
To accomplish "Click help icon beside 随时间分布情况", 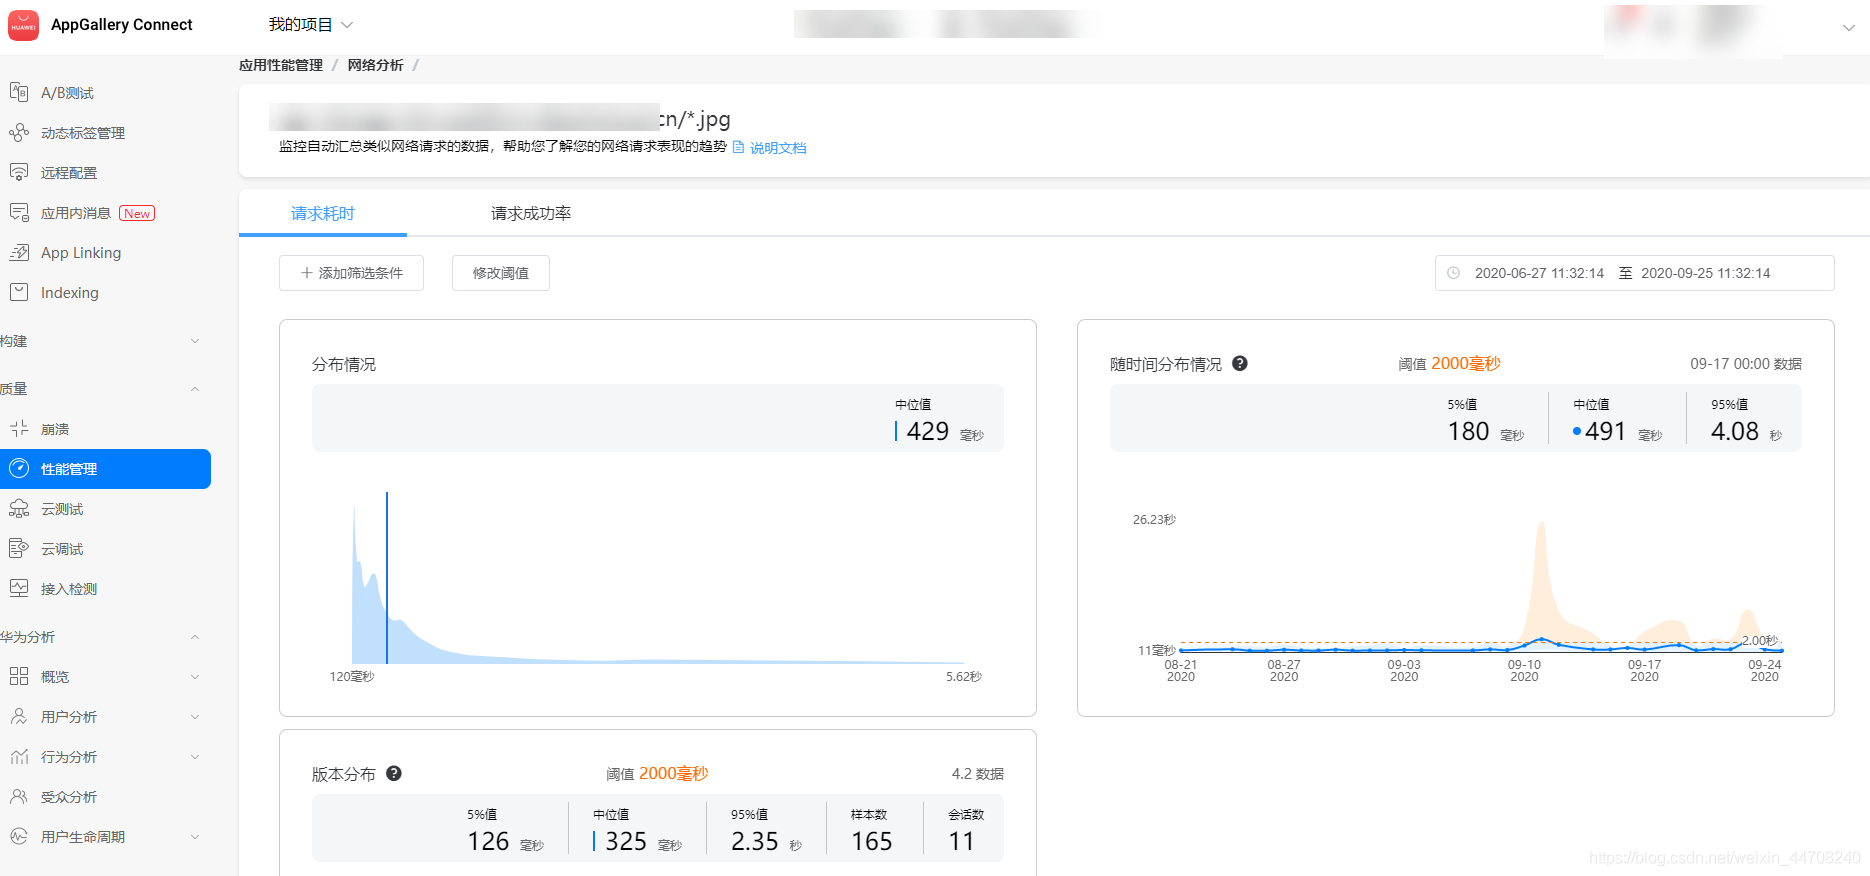I will click(x=1240, y=363).
